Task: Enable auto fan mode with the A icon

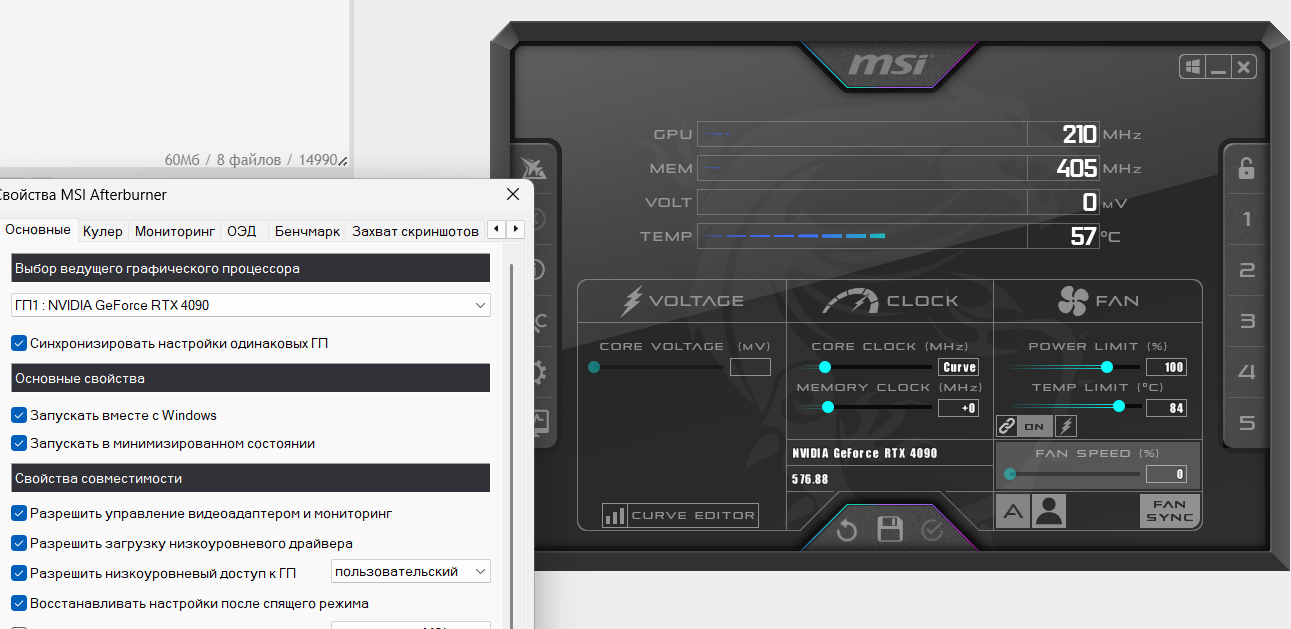Action: pos(1013,512)
